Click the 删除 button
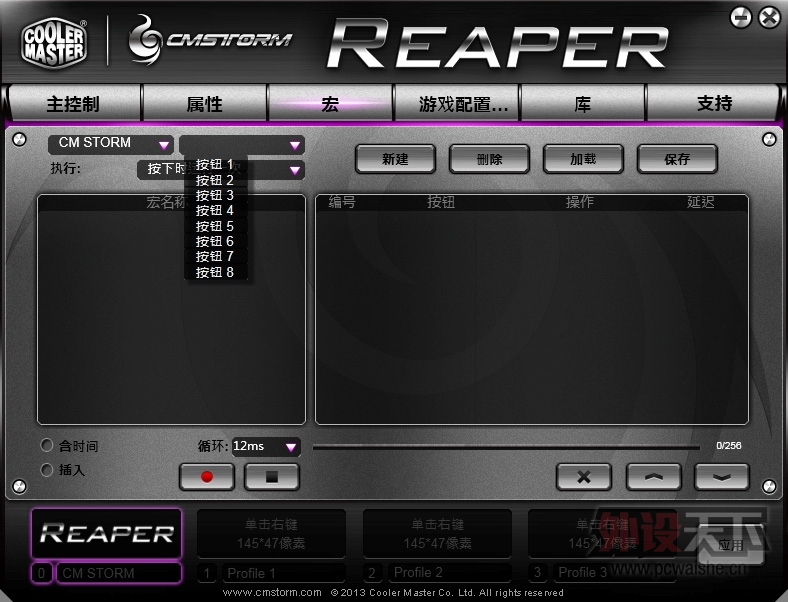 [x=489, y=159]
